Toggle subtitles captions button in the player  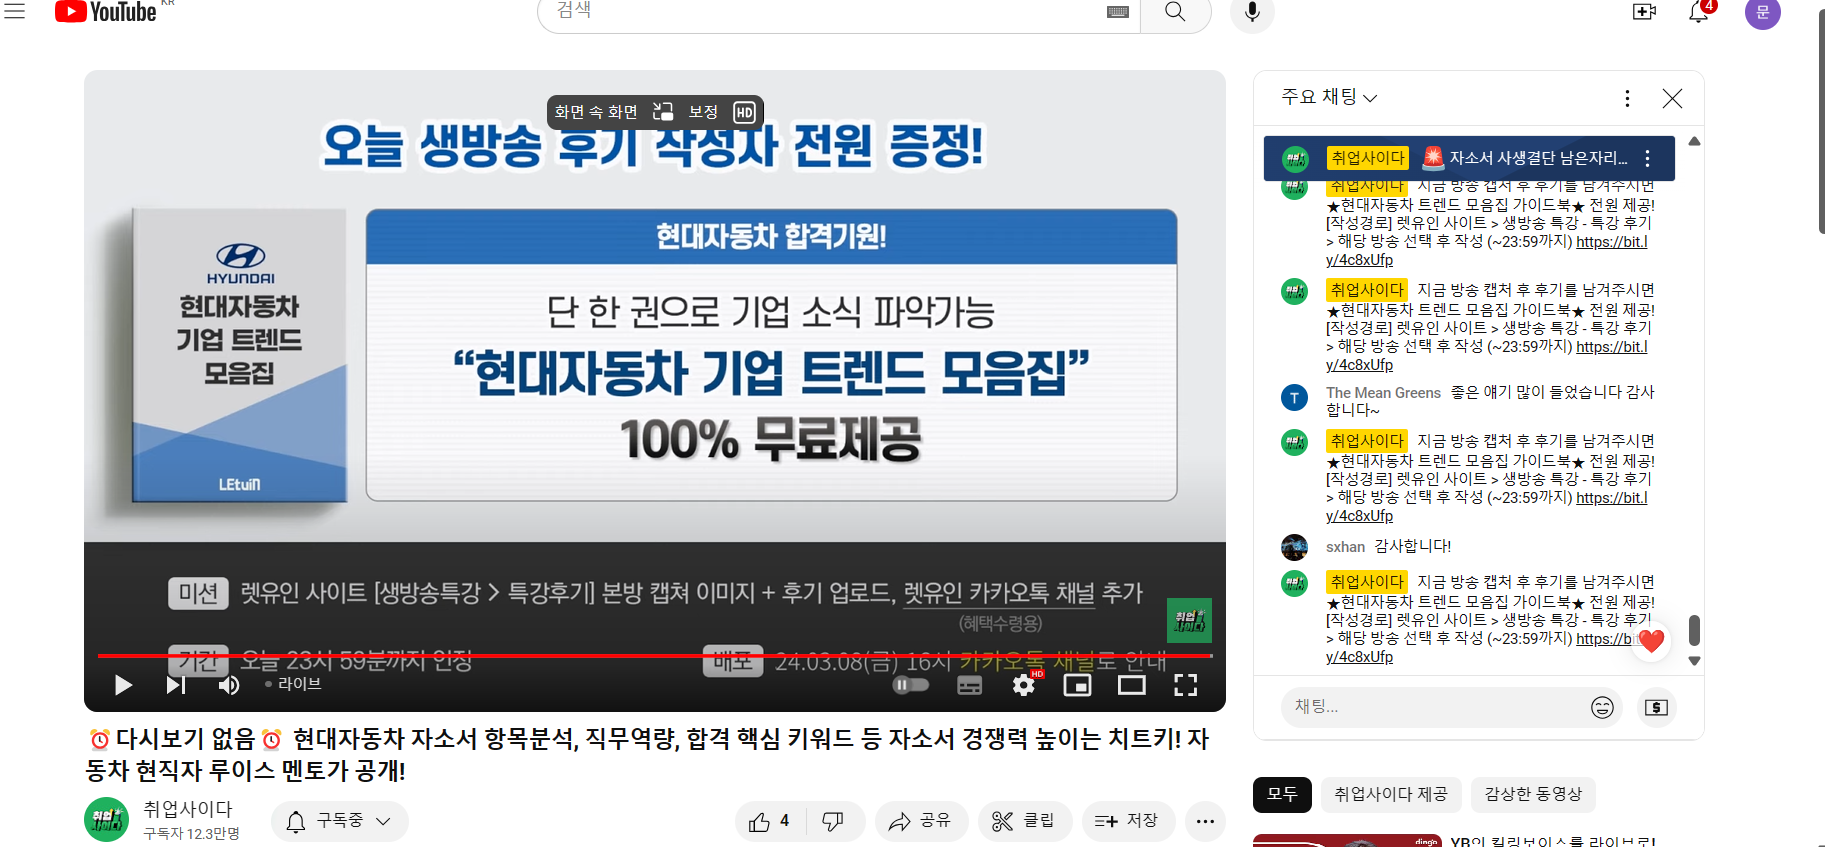click(969, 685)
